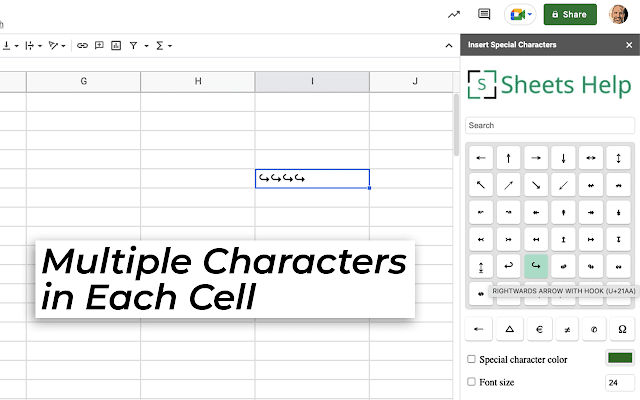Open the filter views dropdown arrow
This screenshot has width=640, height=400.
146,46
